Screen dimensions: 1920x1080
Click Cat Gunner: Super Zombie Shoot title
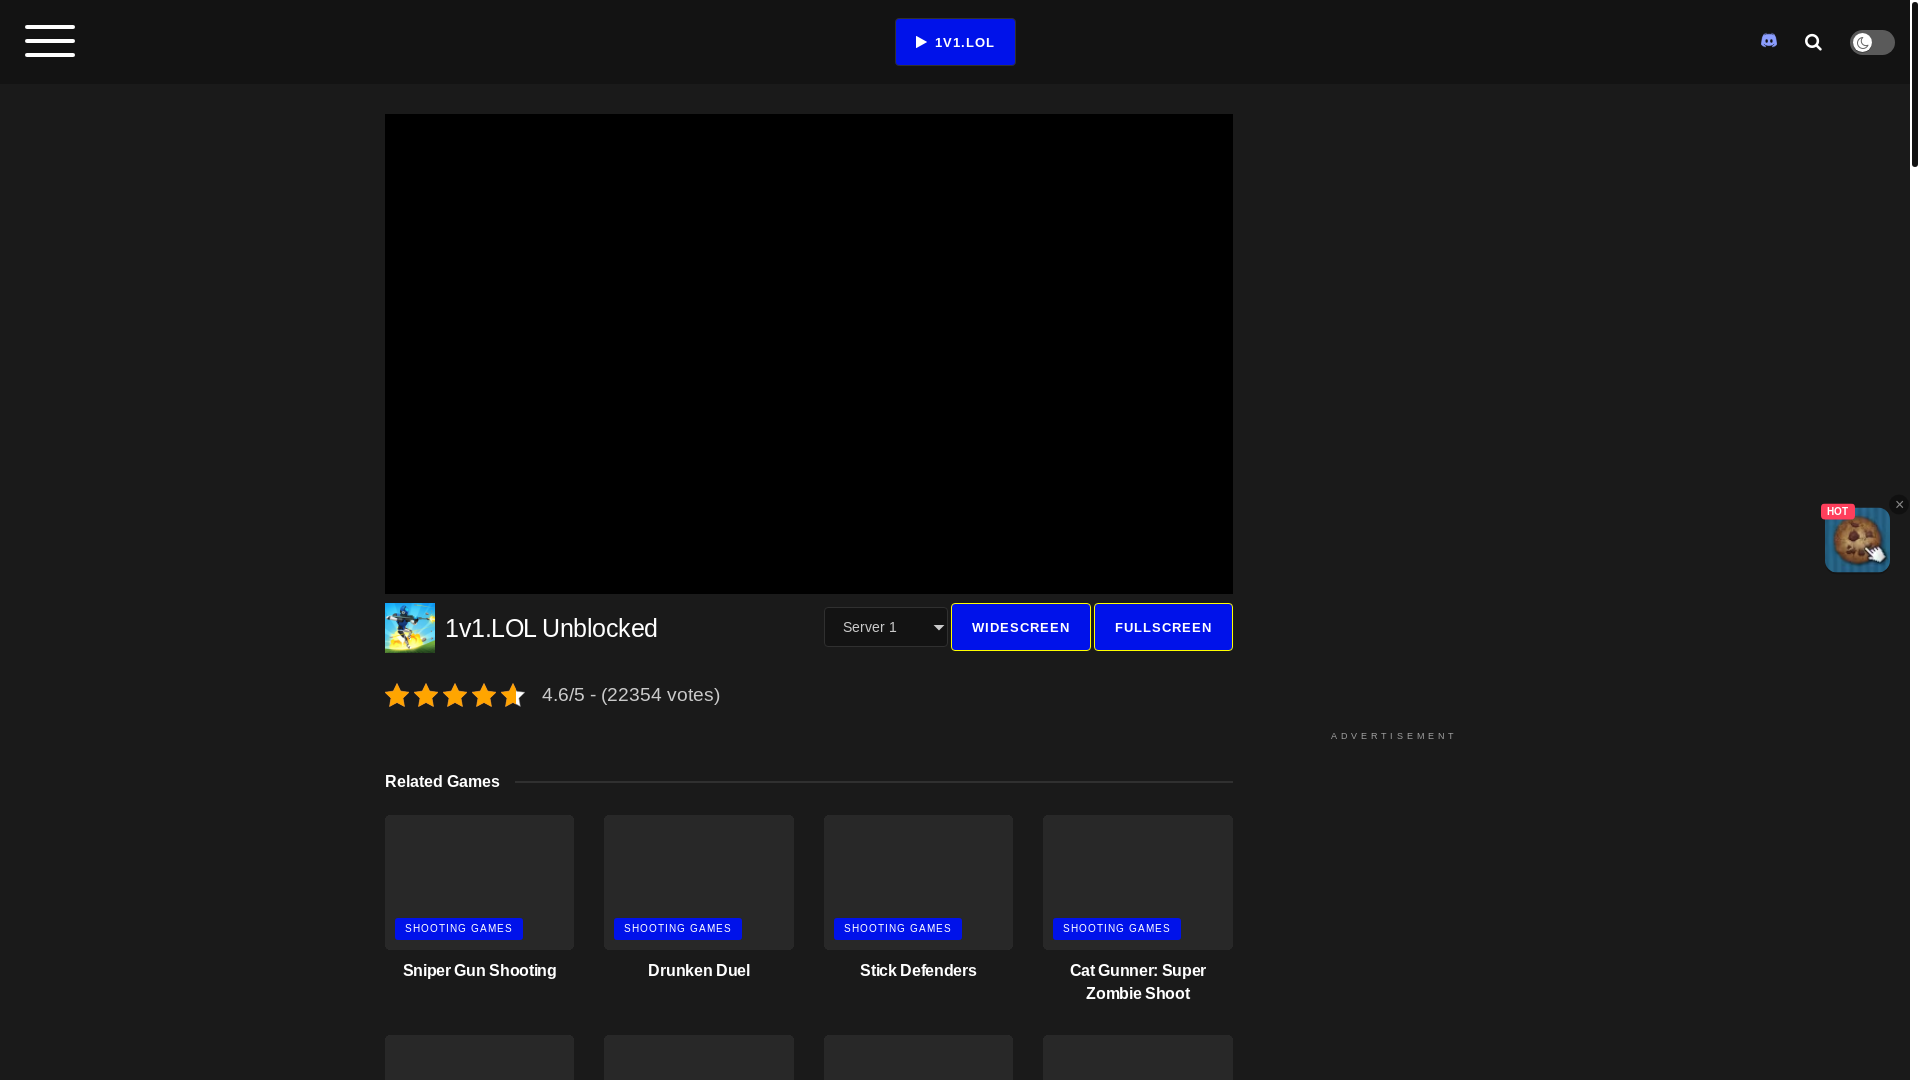1138,982
